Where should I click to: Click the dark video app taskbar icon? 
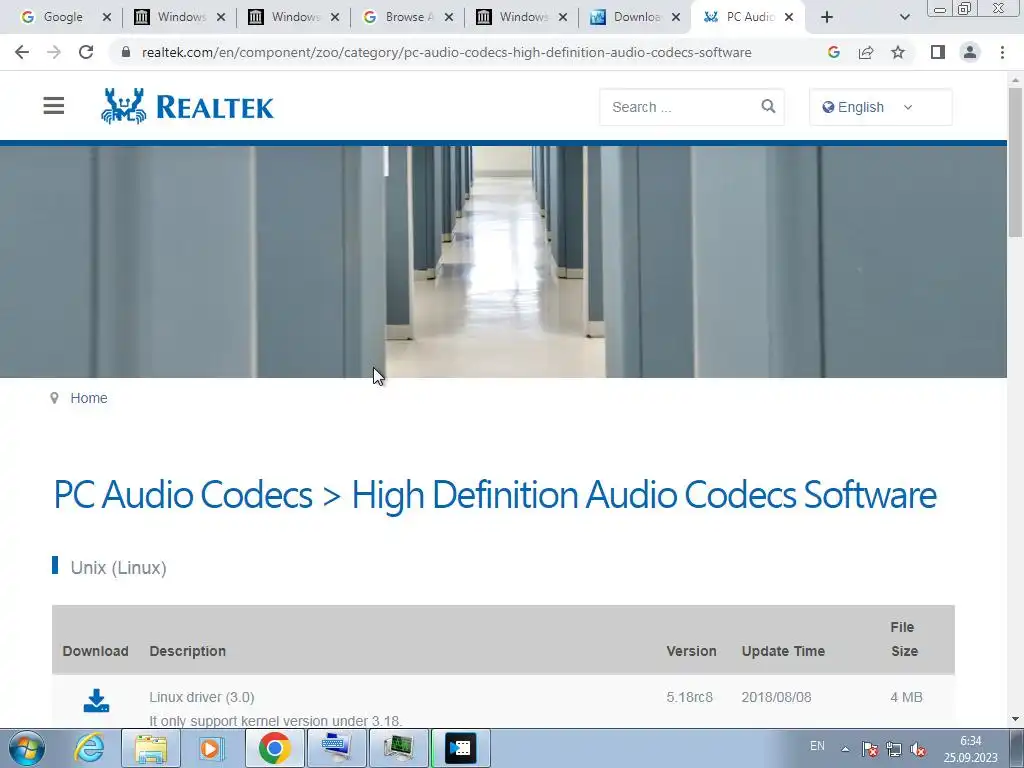461,748
